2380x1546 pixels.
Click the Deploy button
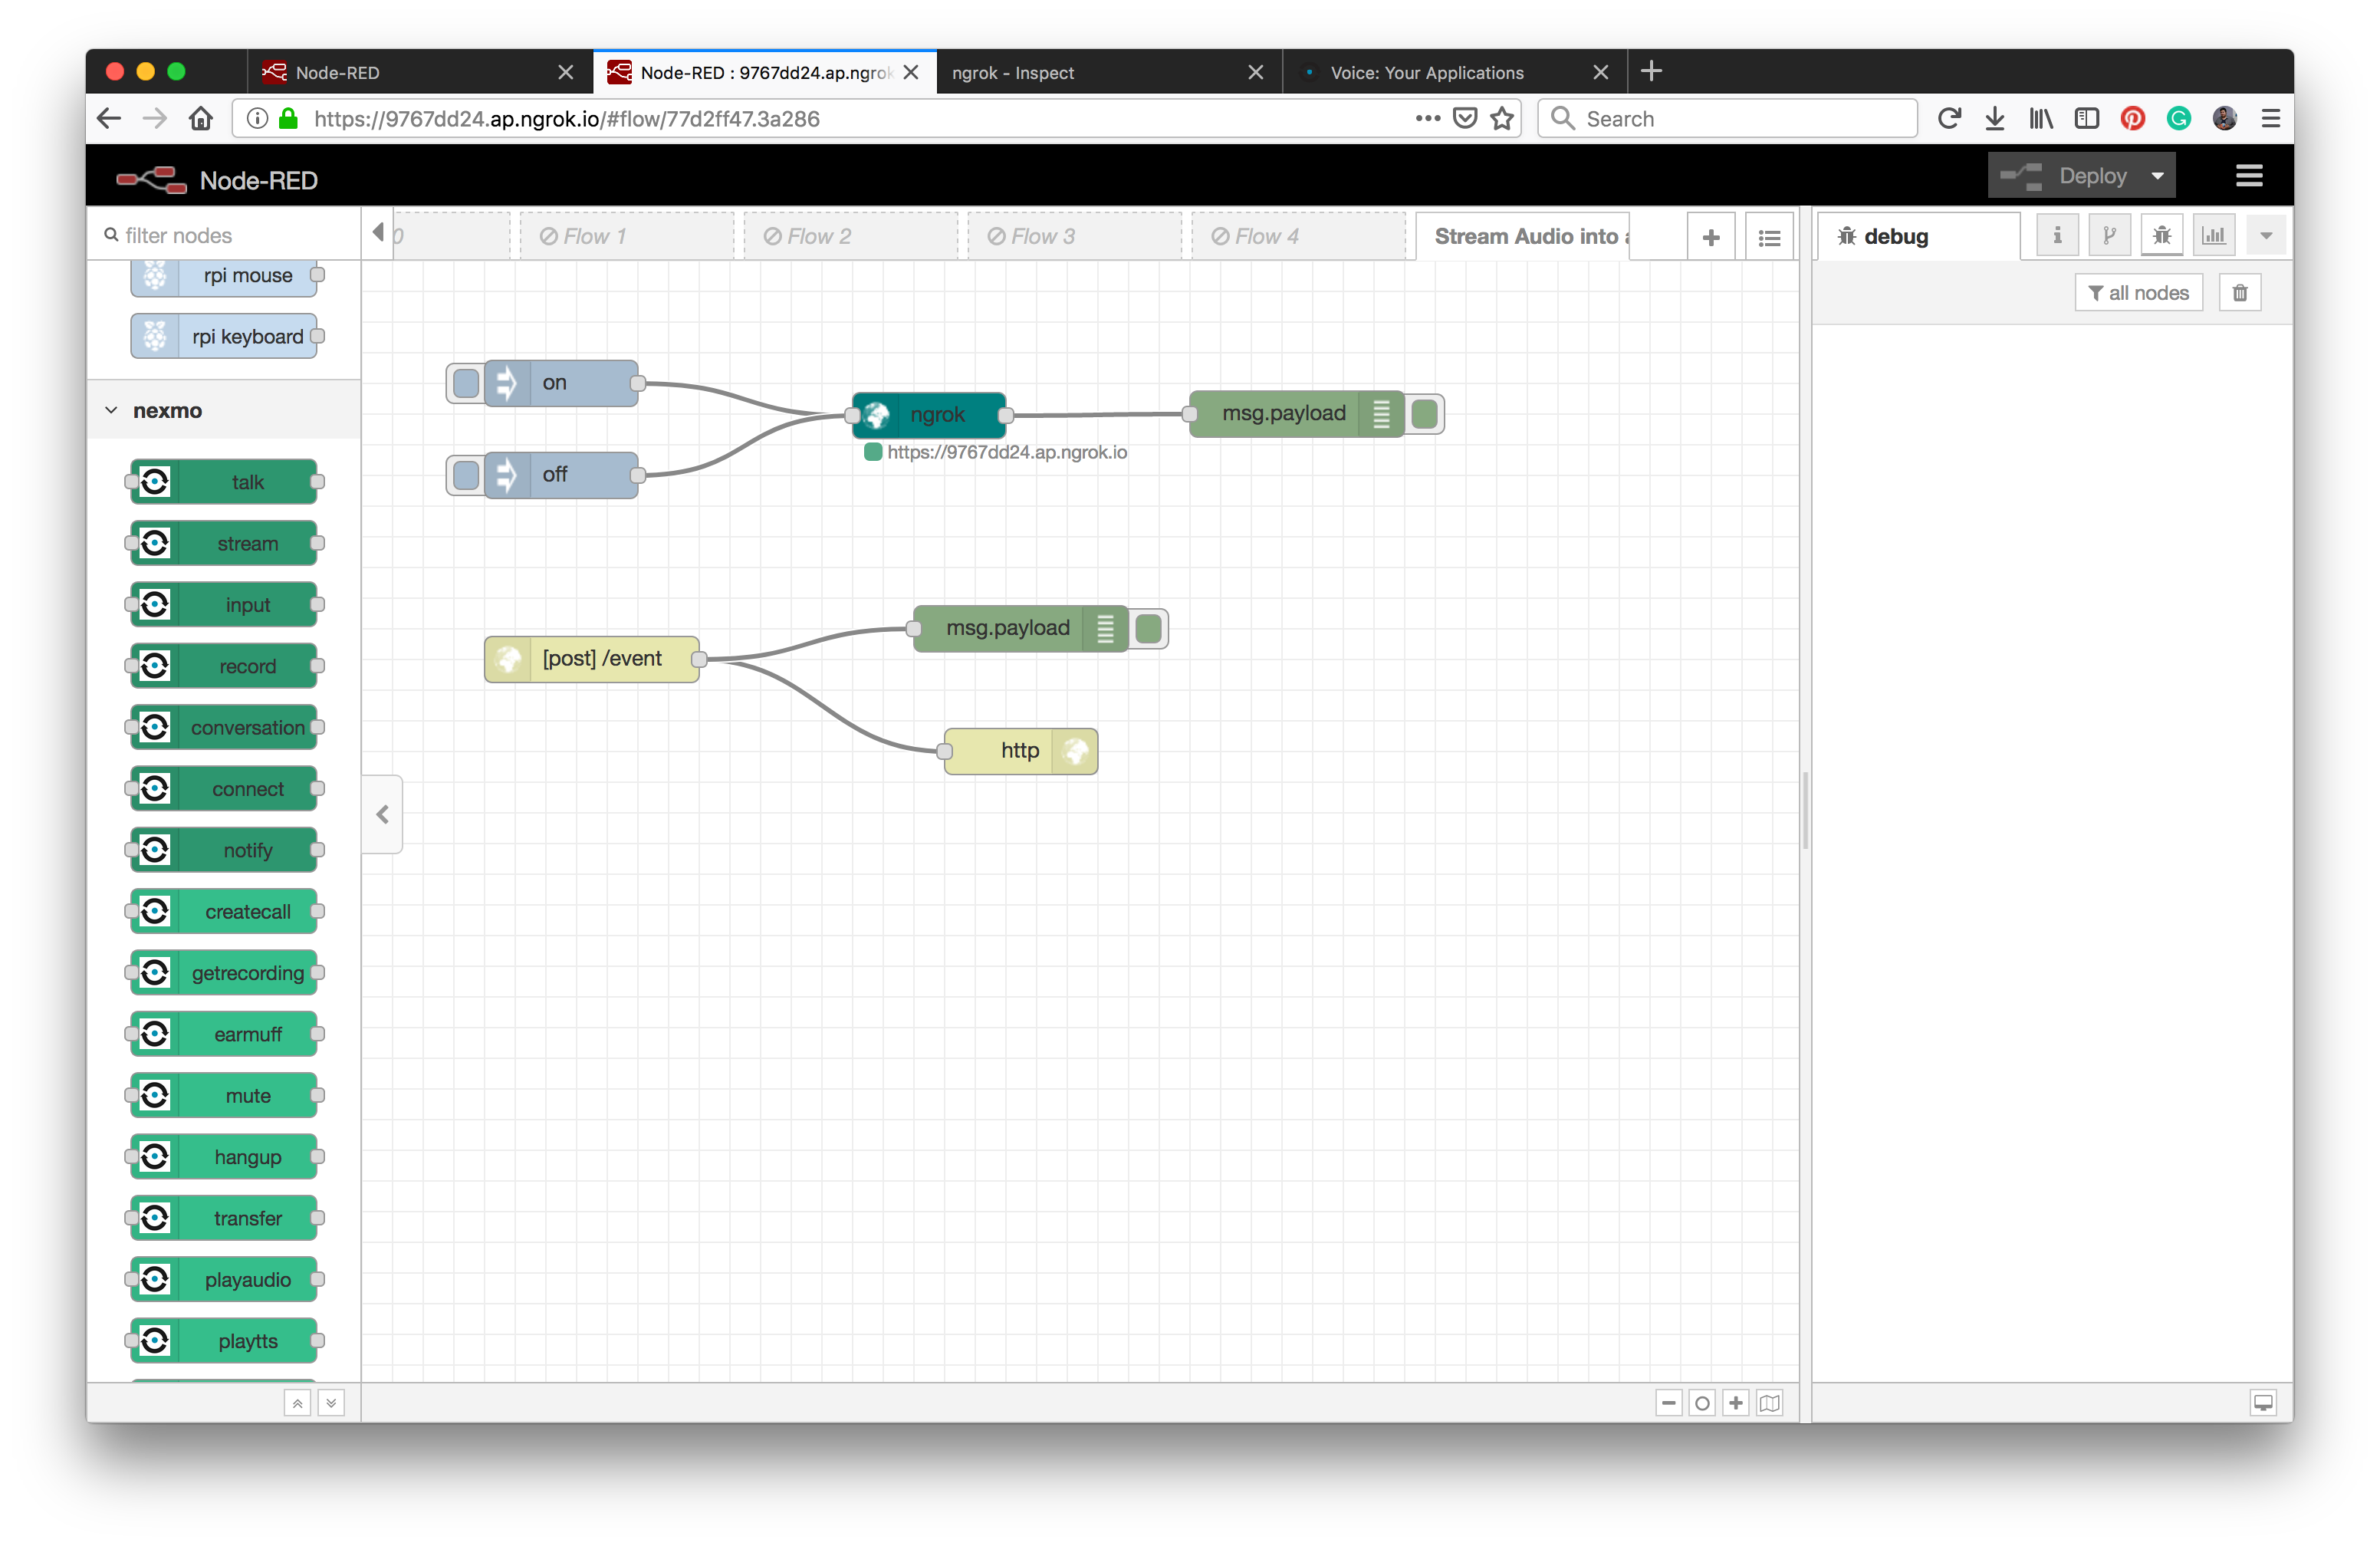(2064, 177)
